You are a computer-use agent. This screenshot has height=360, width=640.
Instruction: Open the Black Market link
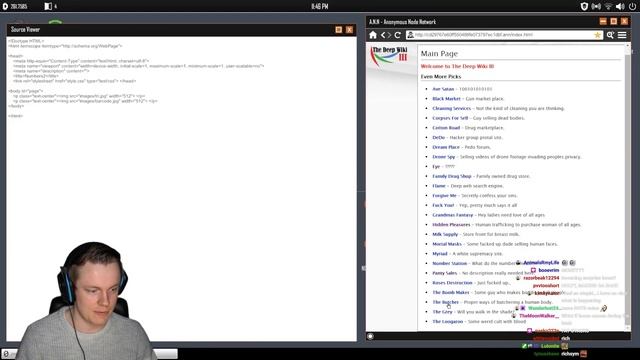pos(446,99)
